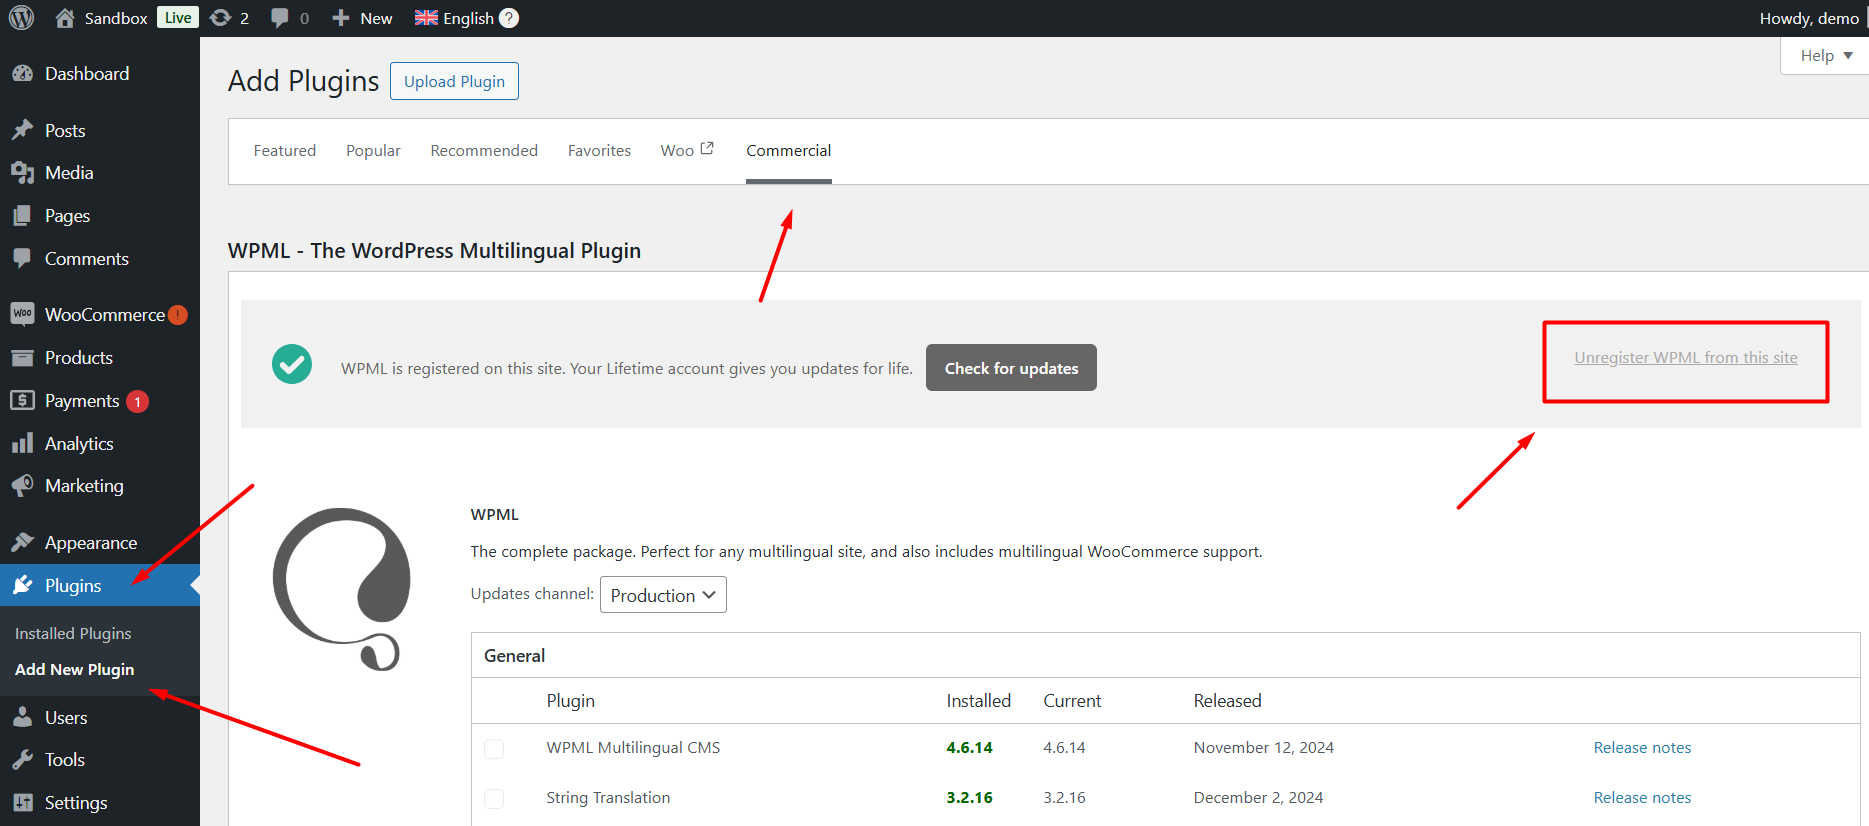The width and height of the screenshot is (1869, 826).
Task: Click the WordPress logo in admin bar
Action: (21, 18)
